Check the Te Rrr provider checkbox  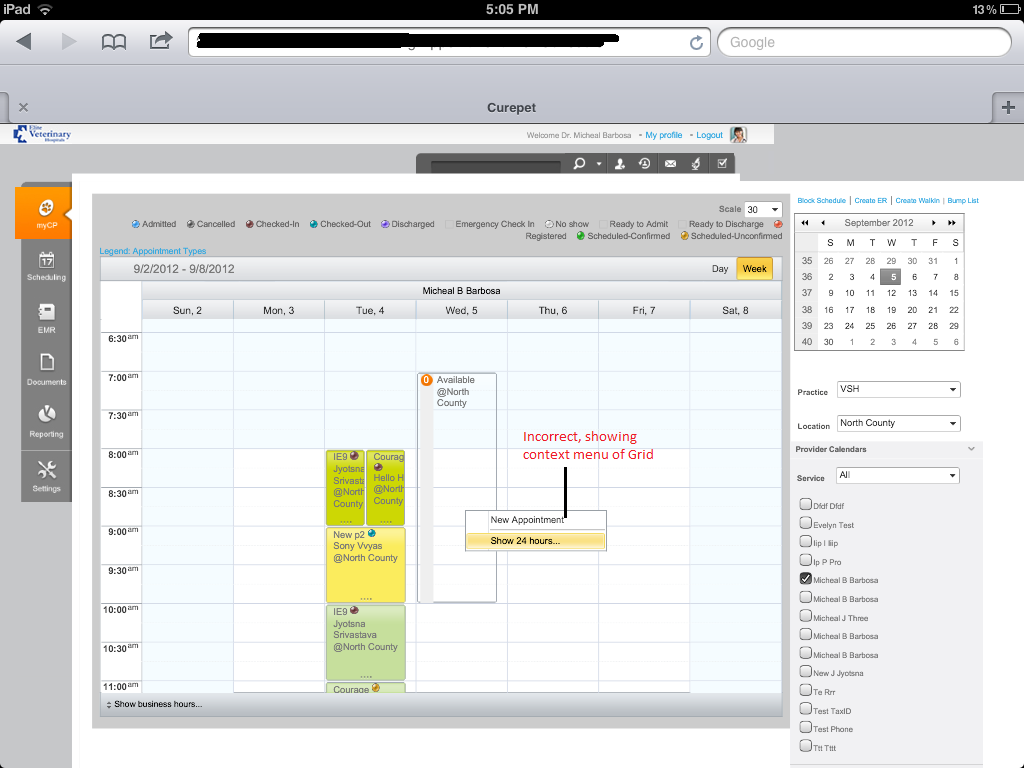pyautogui.click(x=805, y=690)
